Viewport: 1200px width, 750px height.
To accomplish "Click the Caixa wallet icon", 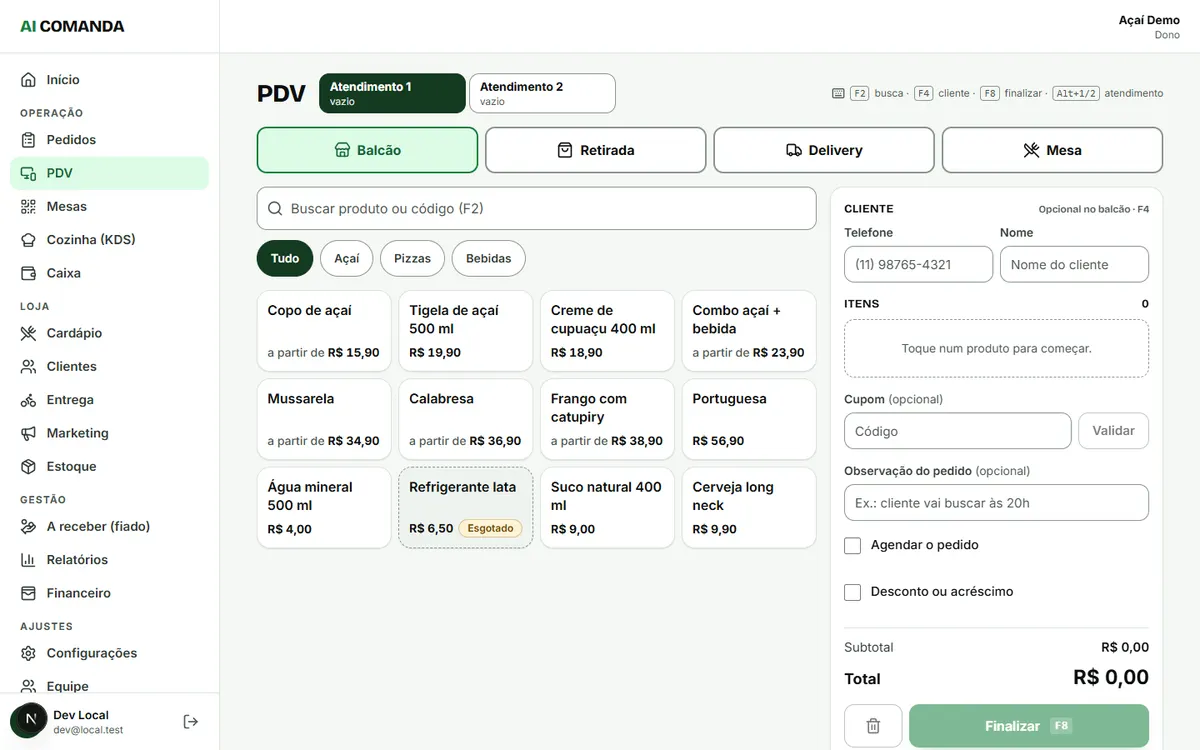I will point(28,273).
